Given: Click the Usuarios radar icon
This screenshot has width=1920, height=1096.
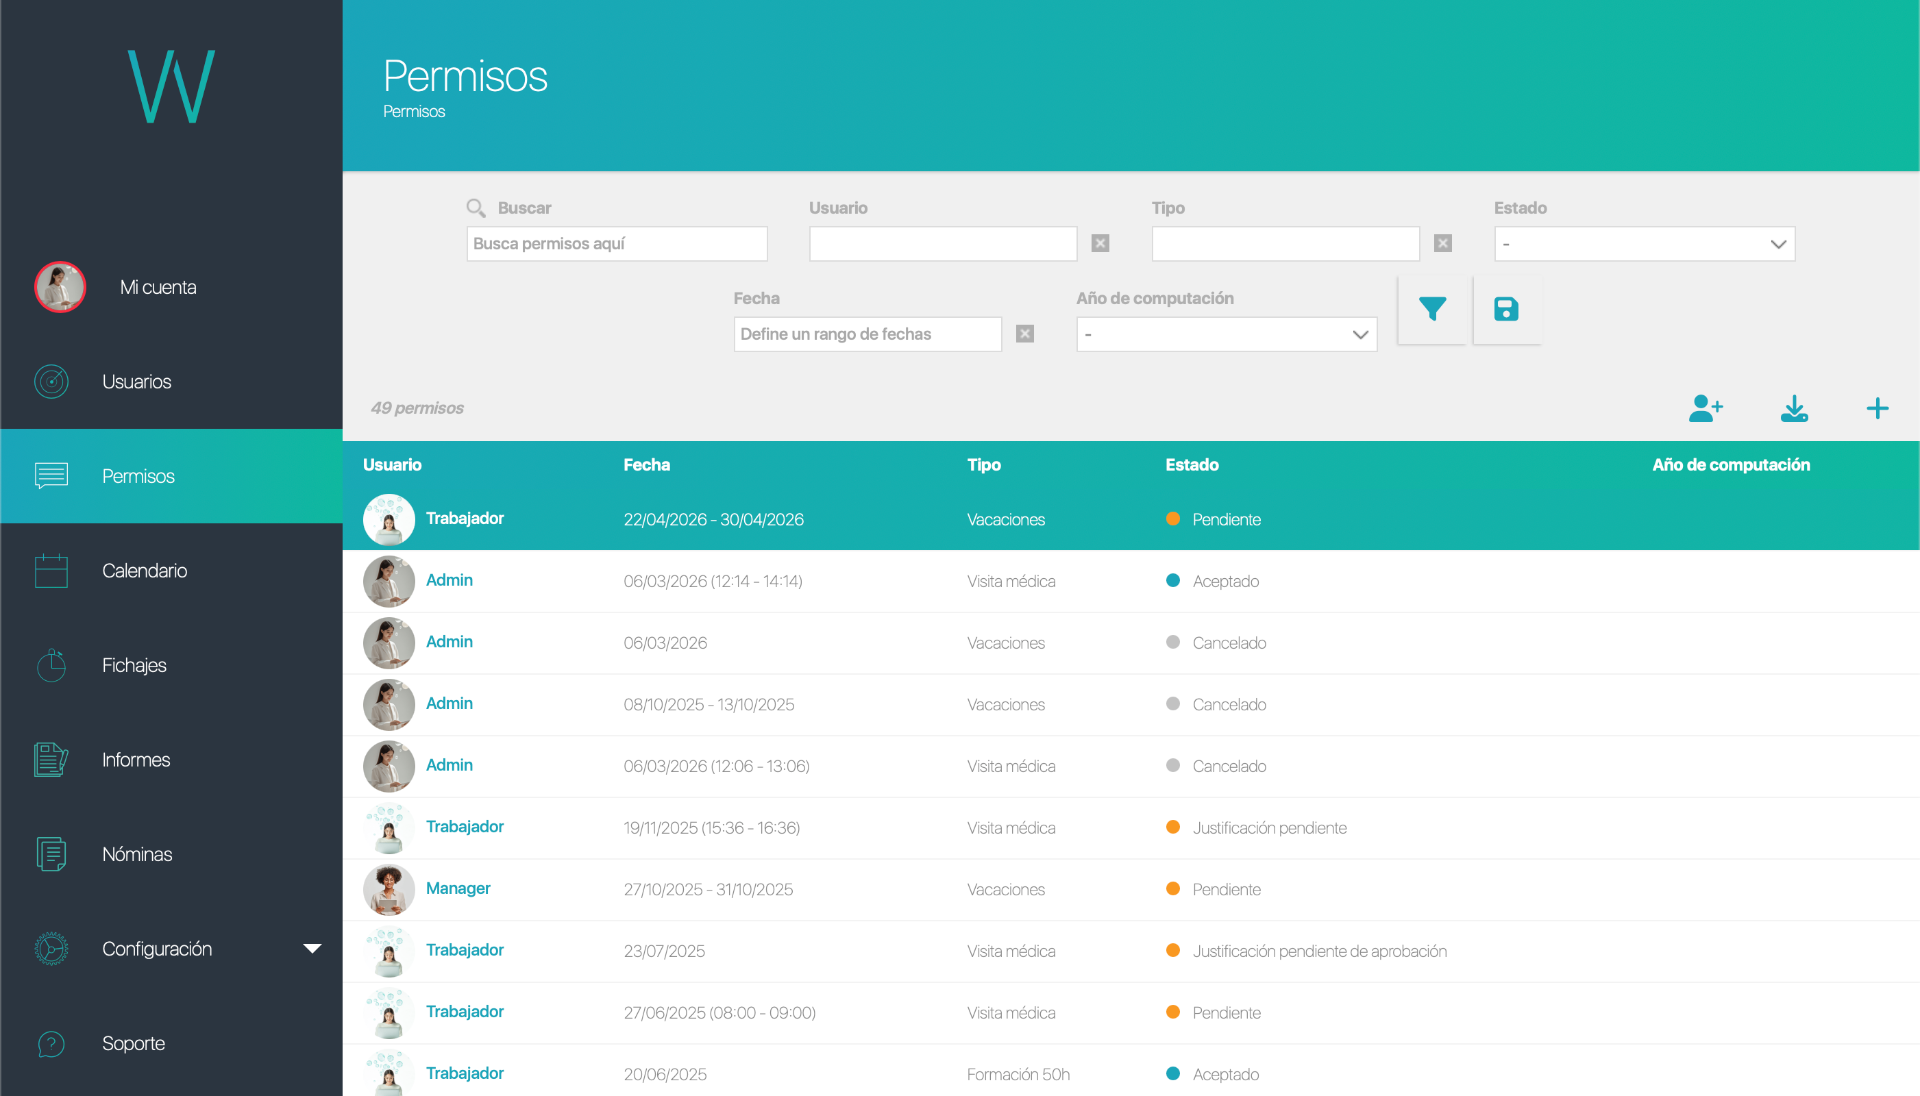Looking at the screenshot, I should click(51, 382).
